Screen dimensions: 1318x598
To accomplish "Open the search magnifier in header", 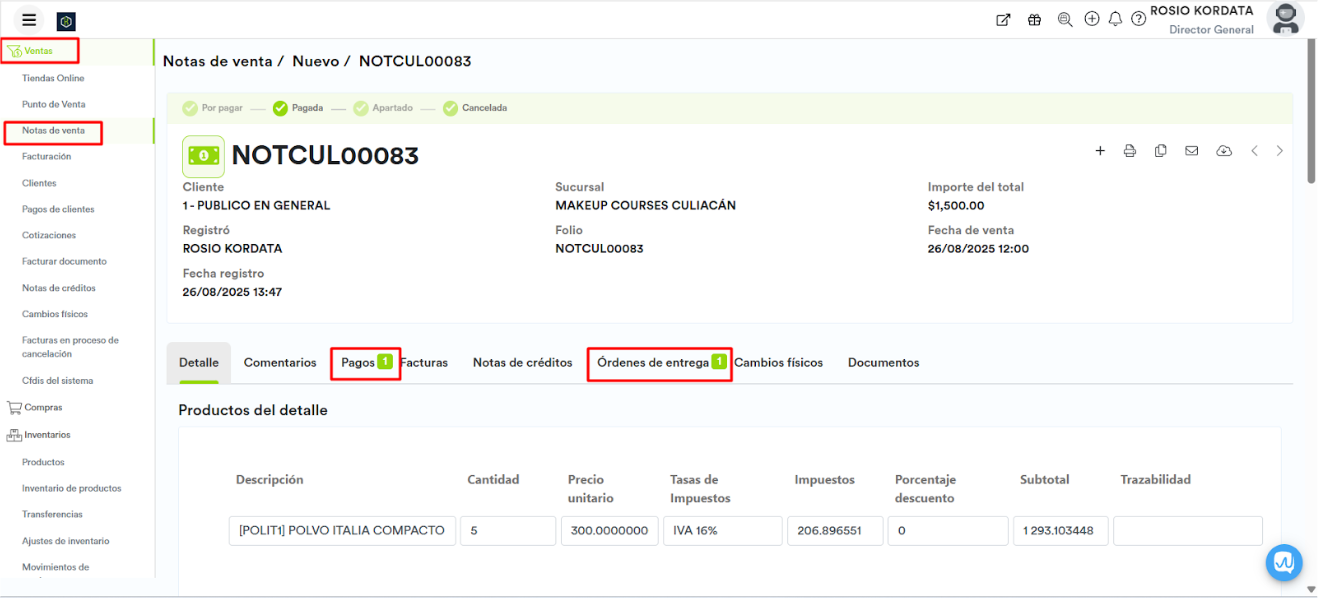I will (x=1064, y=19).
